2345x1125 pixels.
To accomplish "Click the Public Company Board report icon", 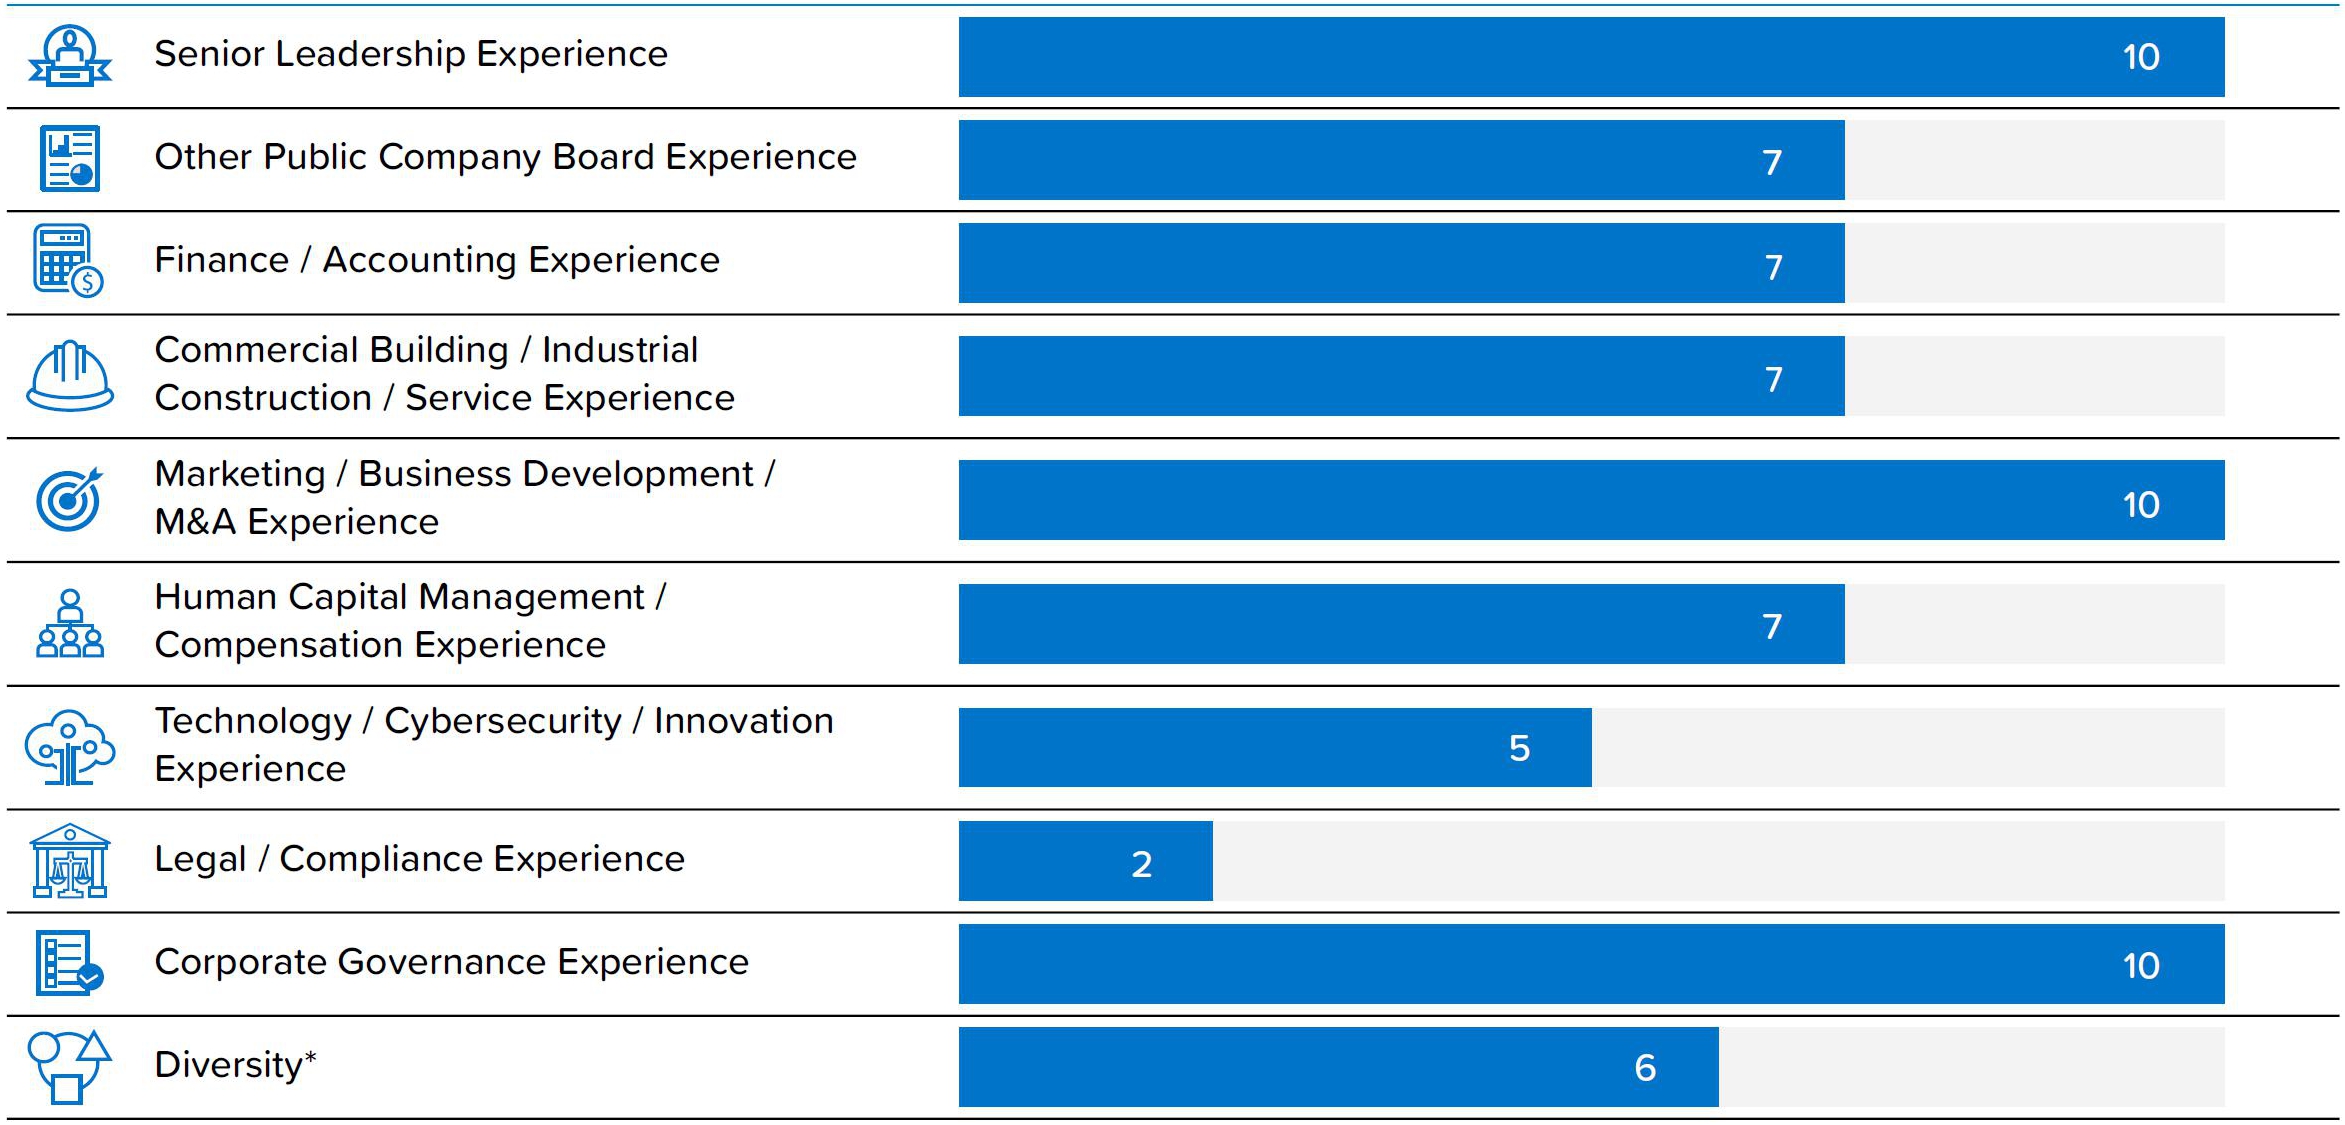I will [x=69, y=158].
